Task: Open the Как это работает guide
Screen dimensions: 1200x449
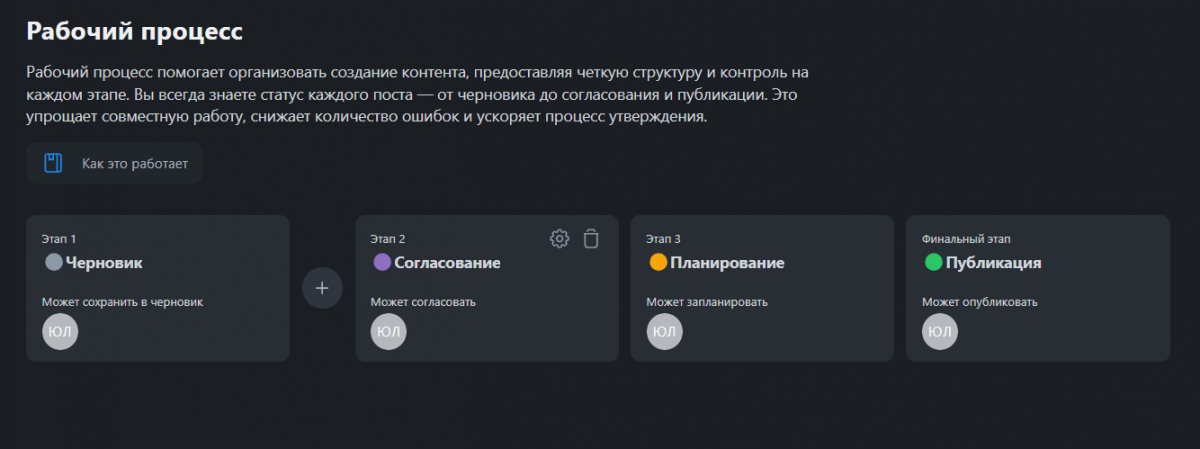Action: click(134, 163)
